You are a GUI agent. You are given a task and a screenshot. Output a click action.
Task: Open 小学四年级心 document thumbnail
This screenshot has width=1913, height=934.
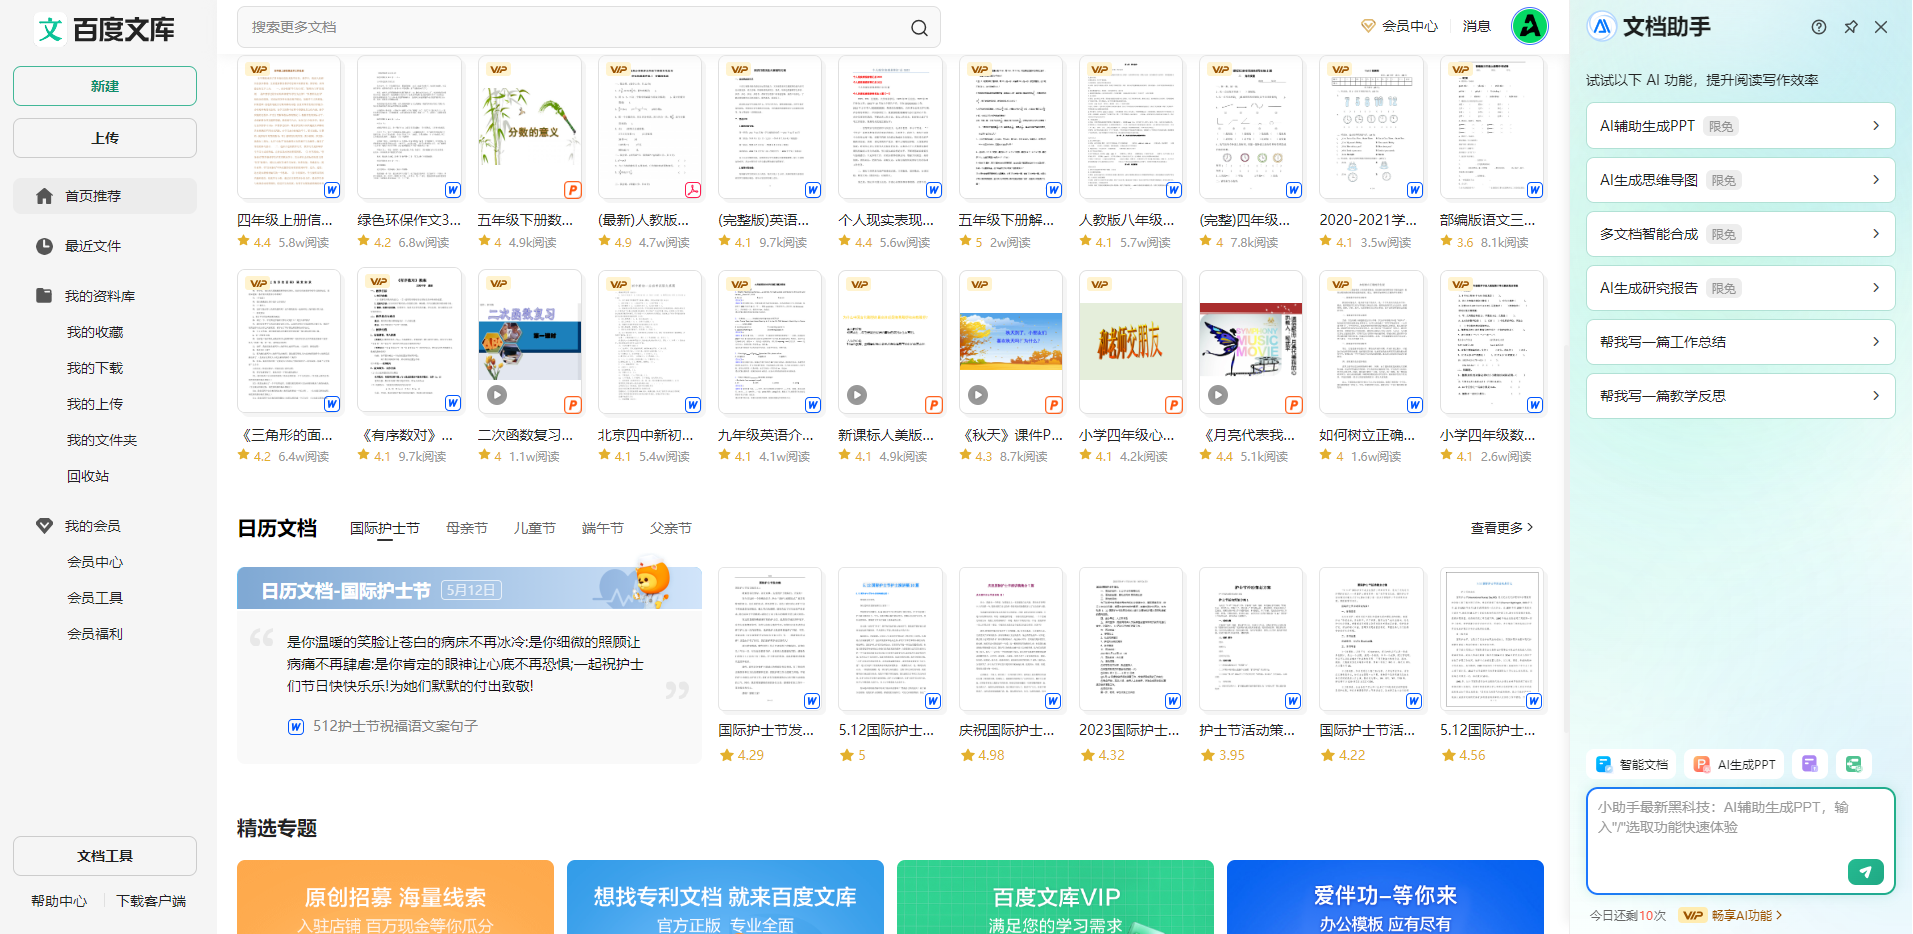[x=1131, y=342]
